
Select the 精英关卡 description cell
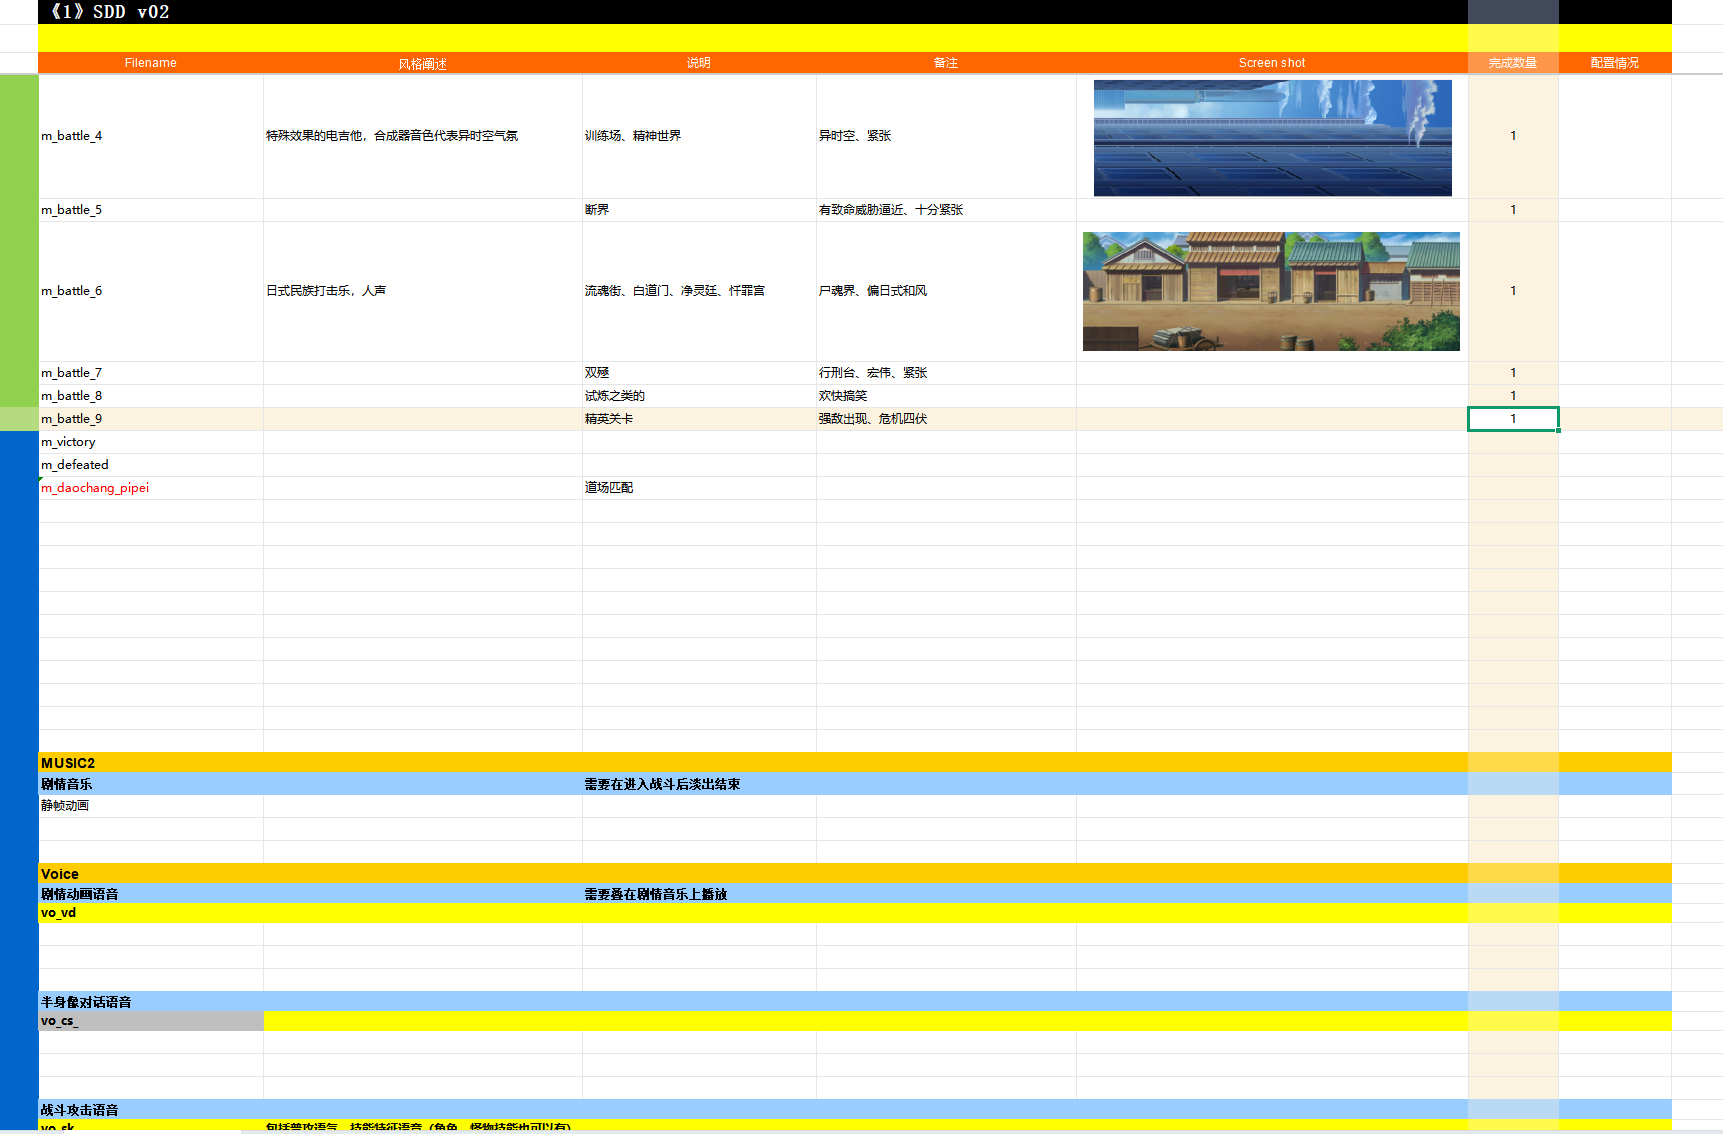609,419
